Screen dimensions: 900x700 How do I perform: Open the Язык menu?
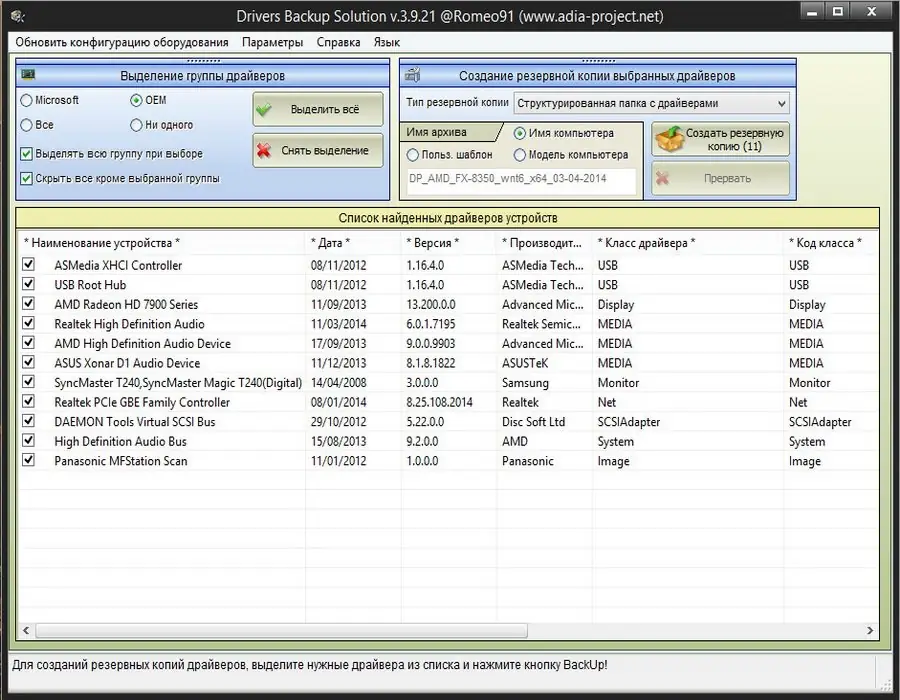(387, 42)
